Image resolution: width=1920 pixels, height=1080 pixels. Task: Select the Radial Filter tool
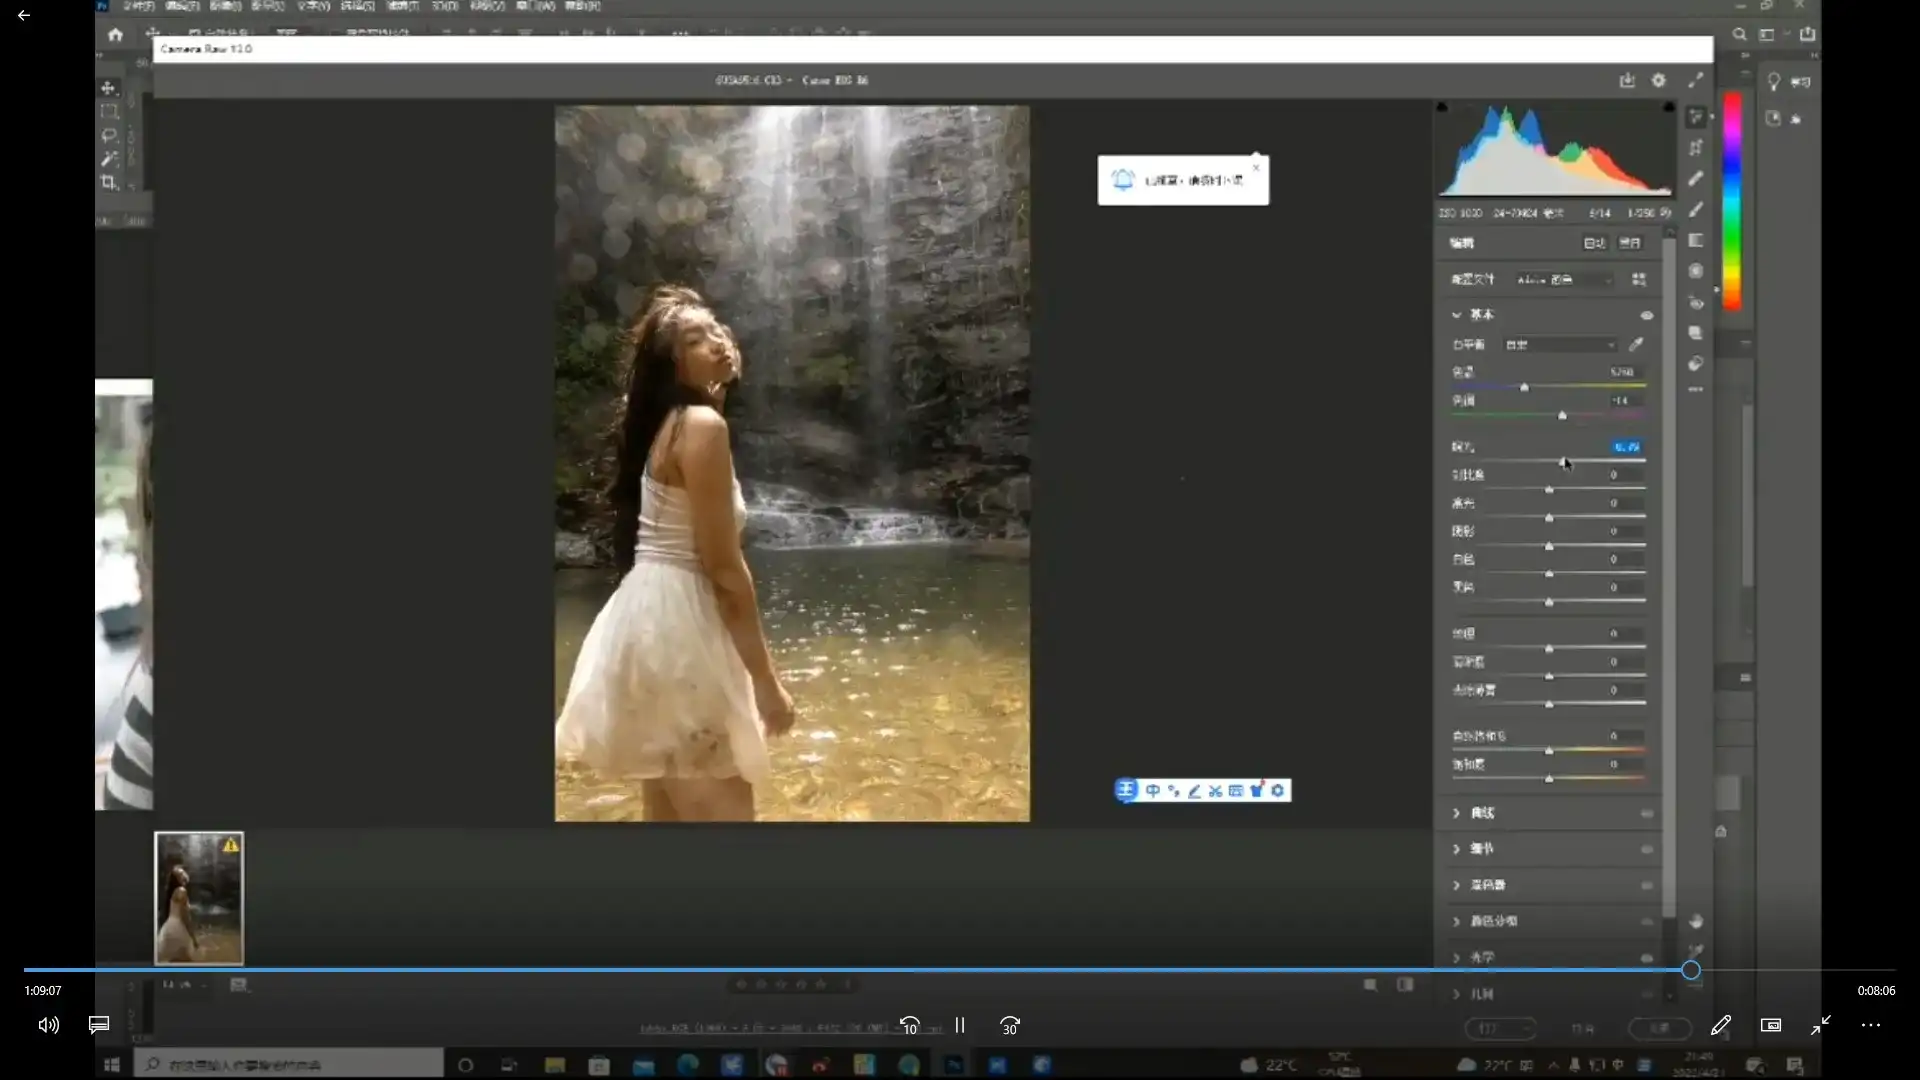coord(1696,271)
